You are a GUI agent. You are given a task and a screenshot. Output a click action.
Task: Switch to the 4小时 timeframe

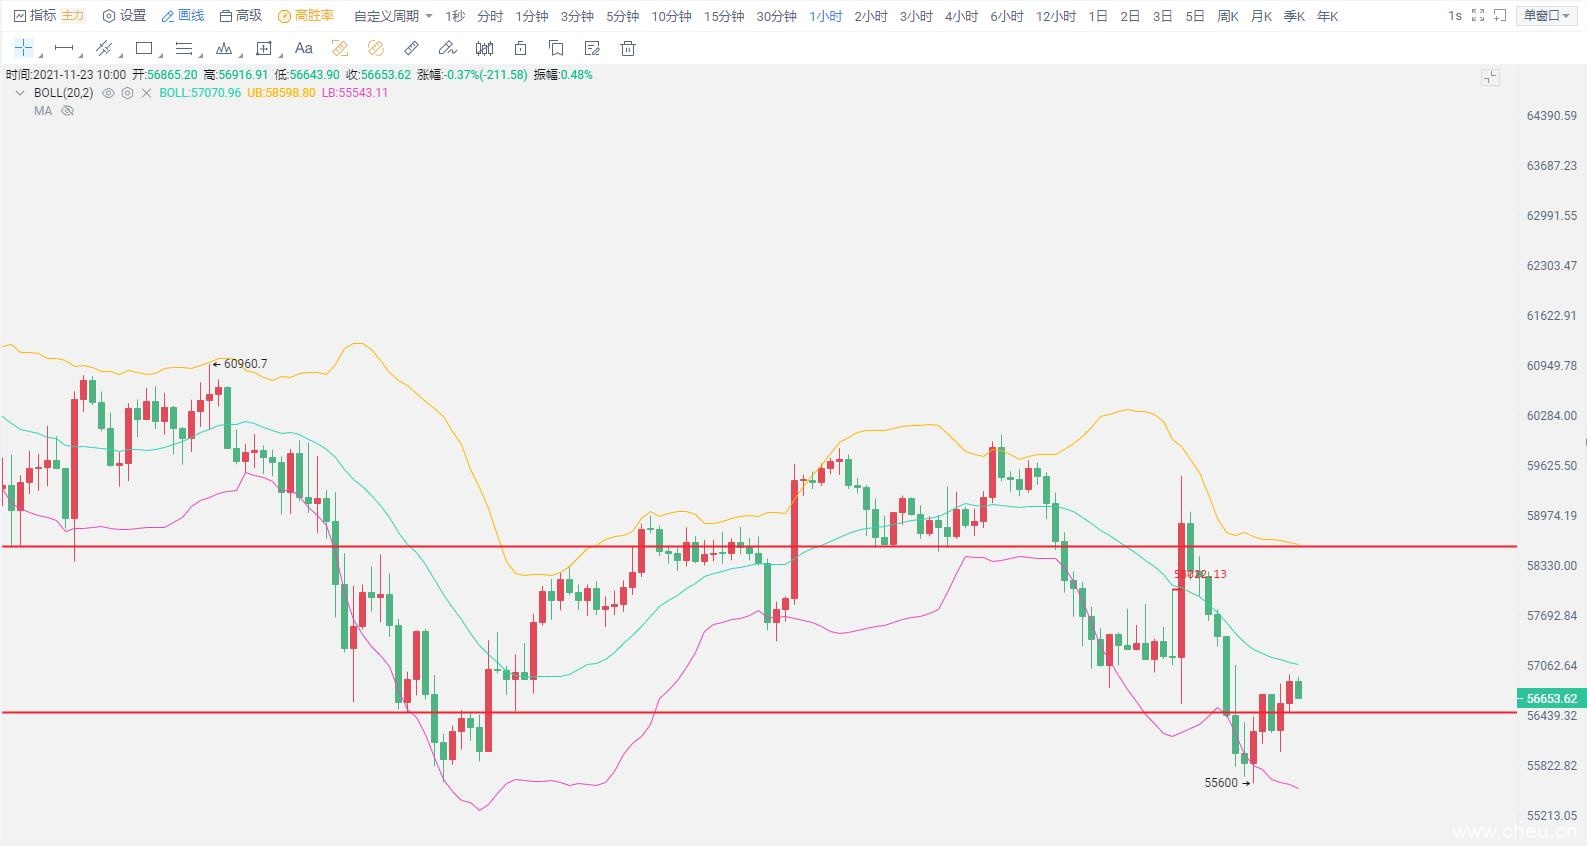pyautogui.click(x=961, y=16)
